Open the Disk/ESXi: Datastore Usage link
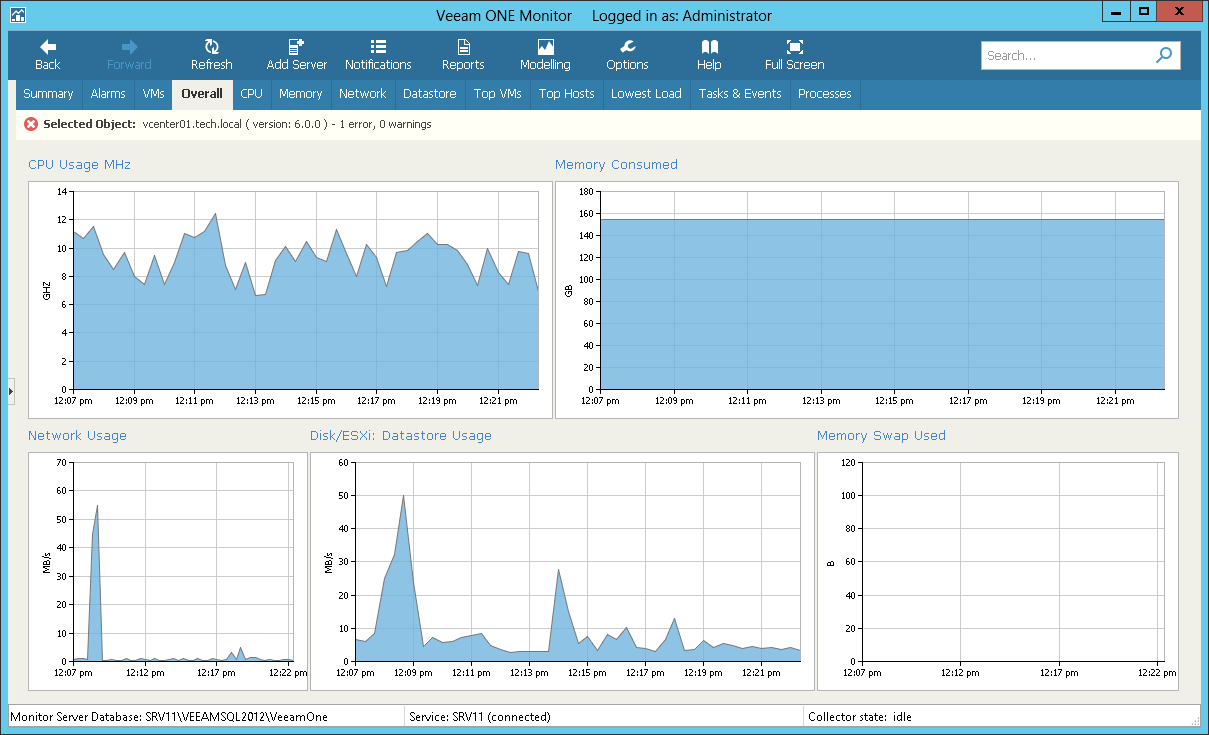This screenshot has height=735, width=1209. pos(401,435)
